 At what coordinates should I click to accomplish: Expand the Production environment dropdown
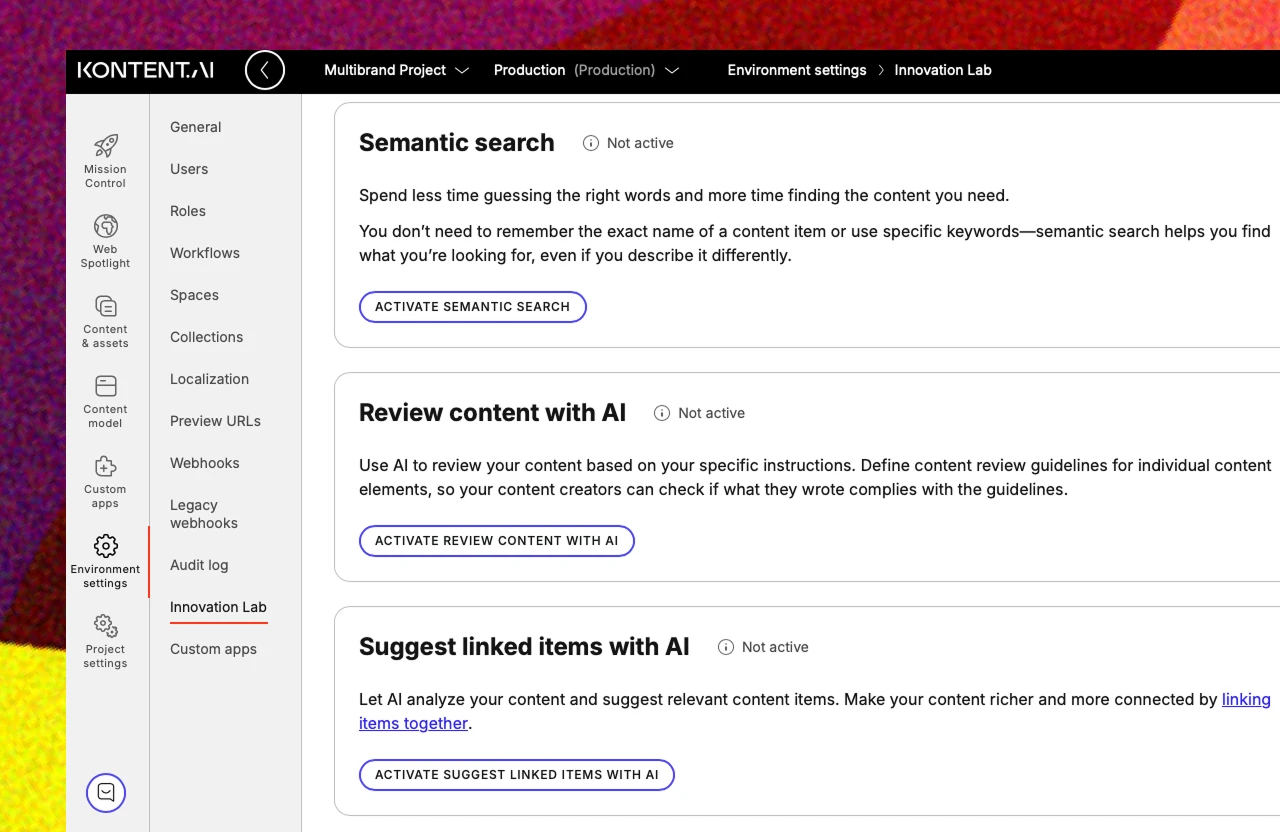pyautogui.click(x=586, y=70)
